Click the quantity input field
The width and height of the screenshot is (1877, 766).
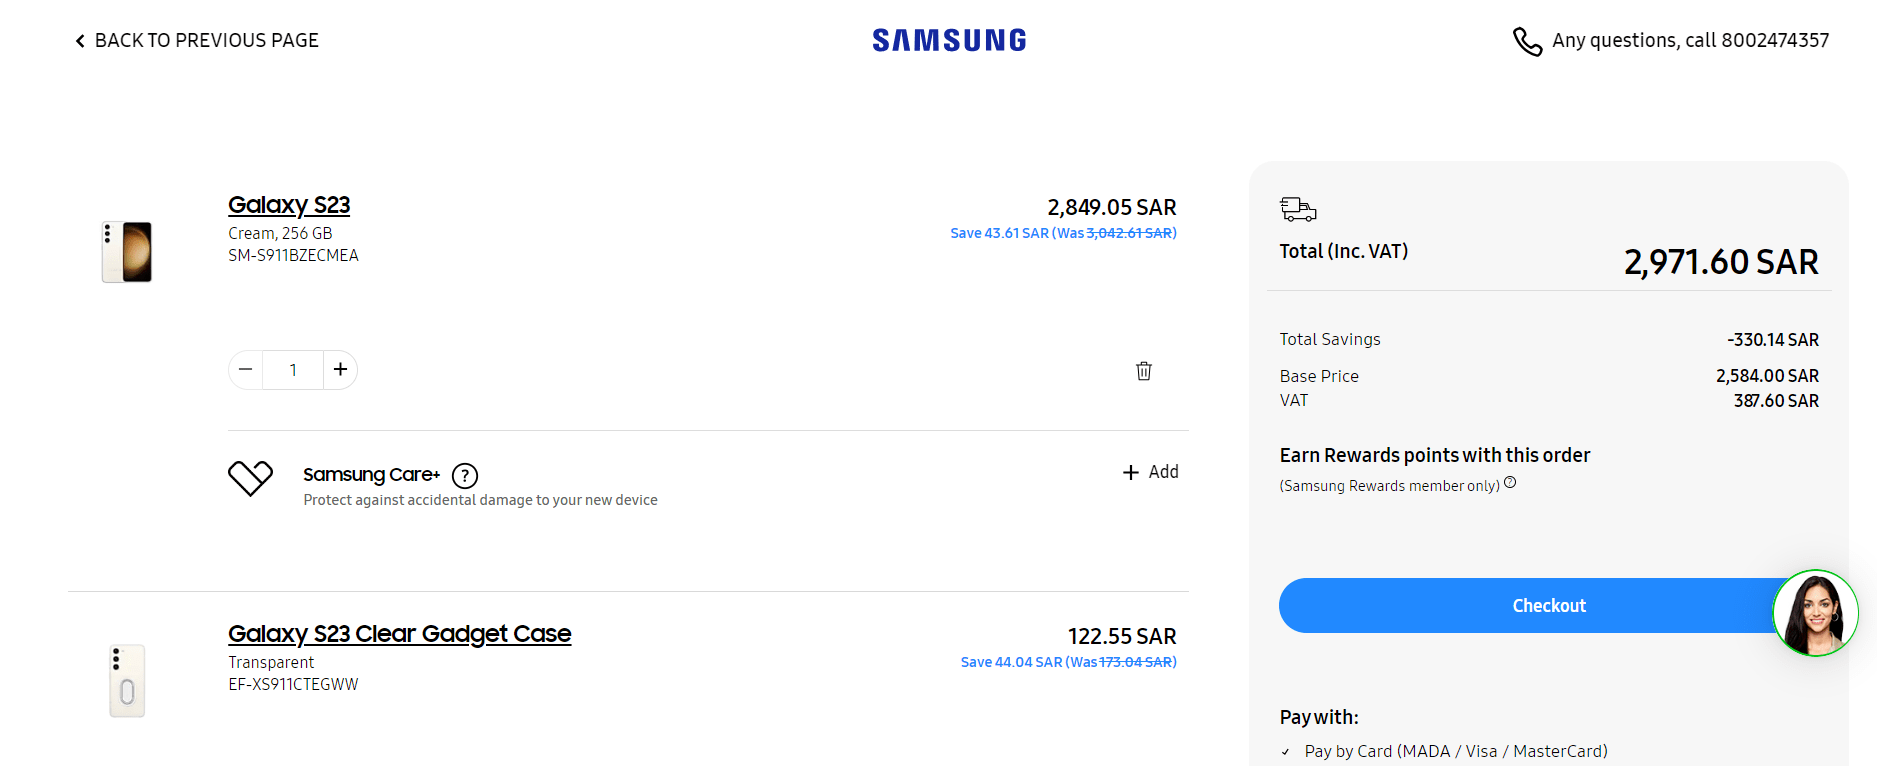click(x=292, y=369)
